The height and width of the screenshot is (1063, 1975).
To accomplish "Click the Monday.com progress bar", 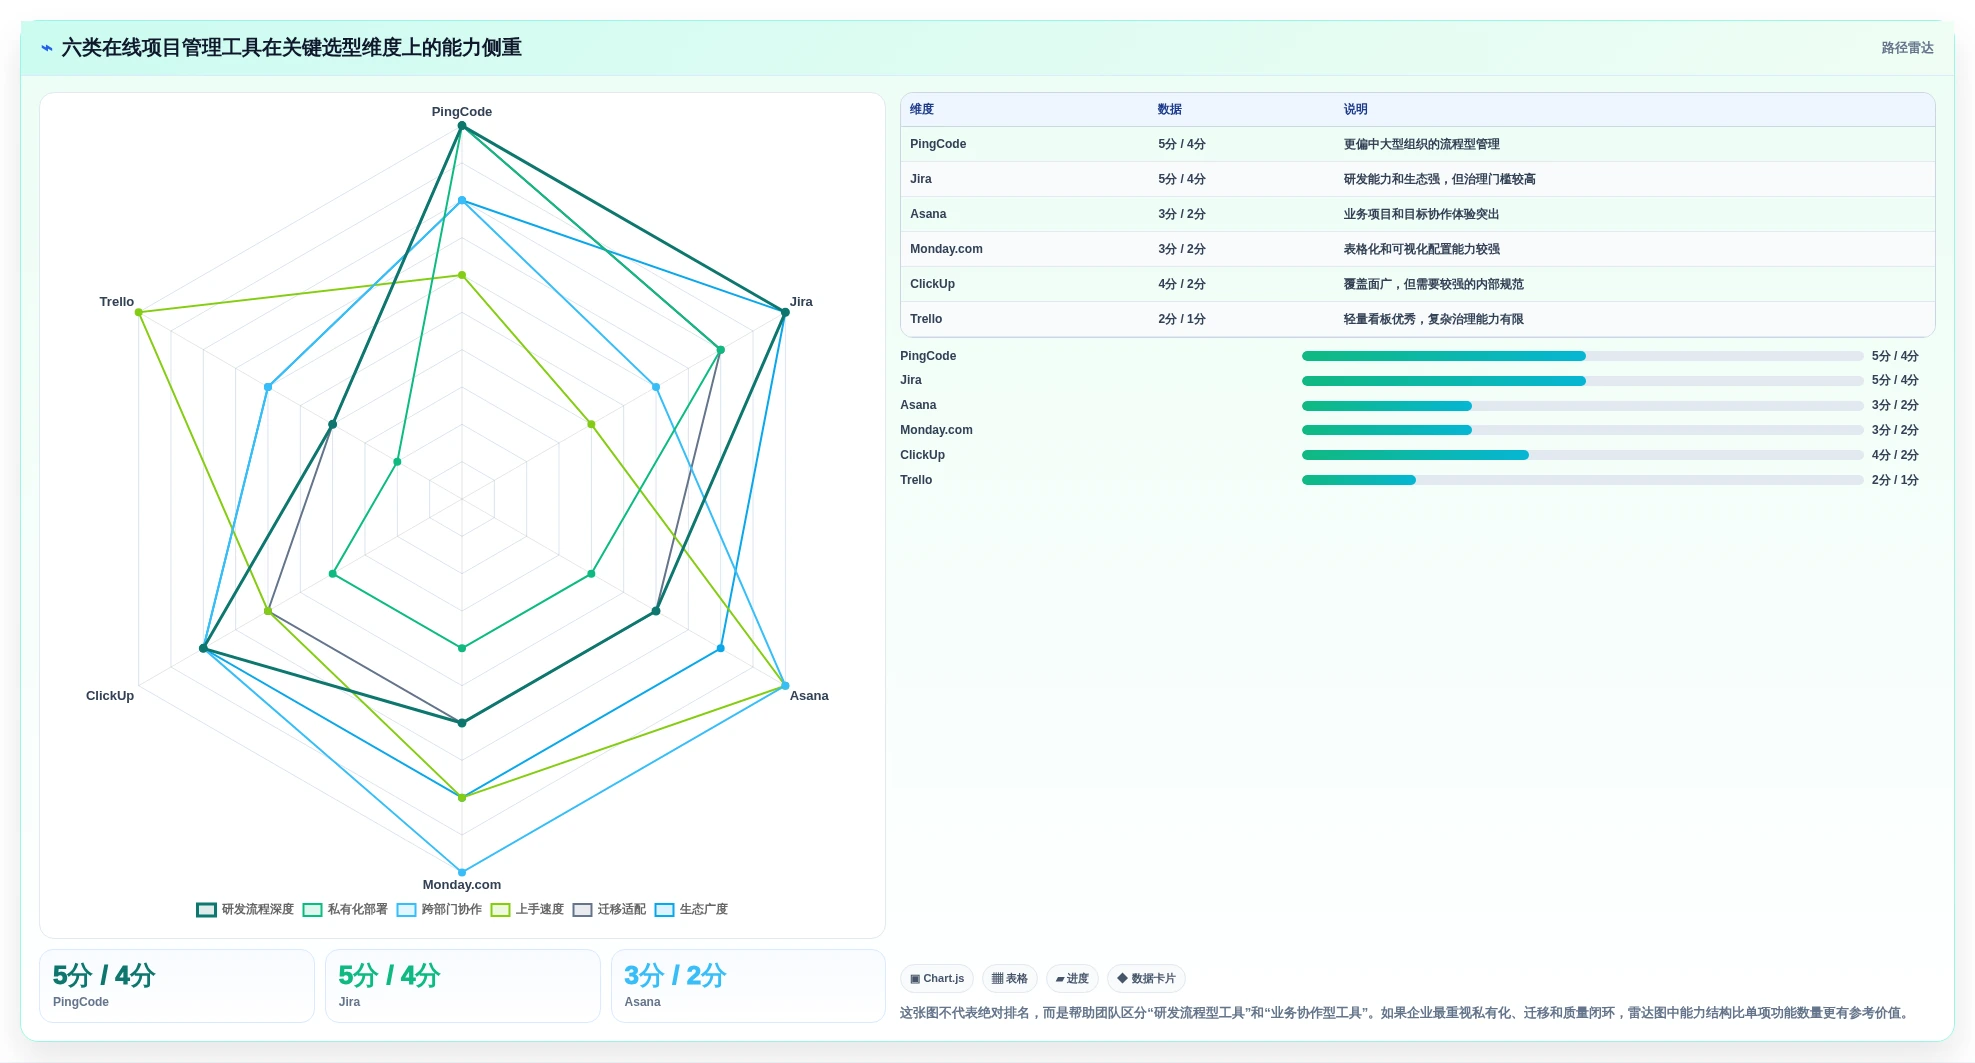I will click(x=1582, y=430).
